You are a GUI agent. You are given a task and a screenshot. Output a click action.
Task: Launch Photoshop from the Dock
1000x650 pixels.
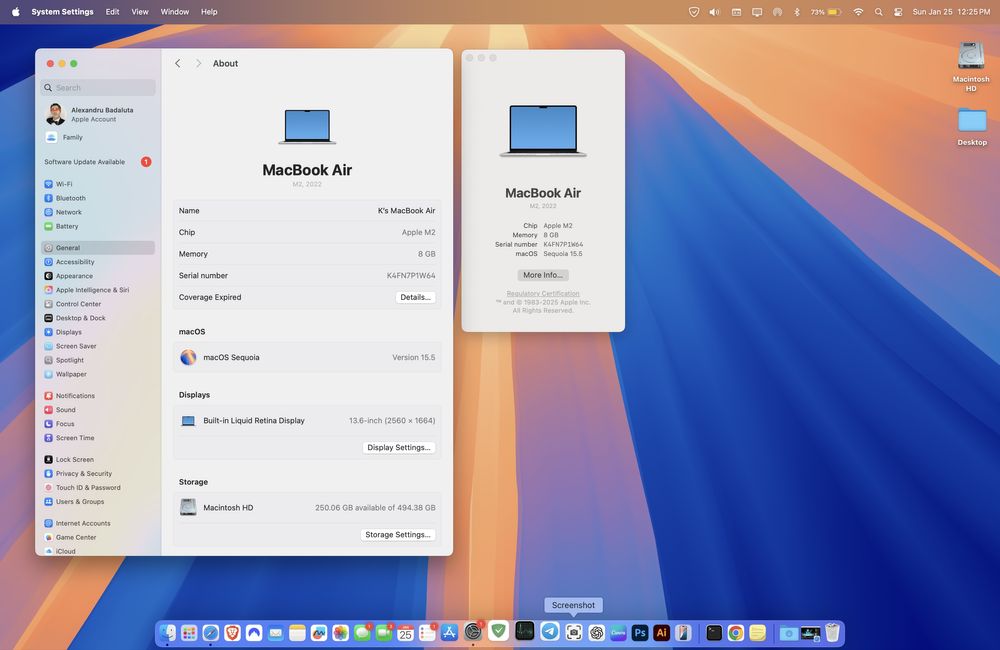(640, 633)
